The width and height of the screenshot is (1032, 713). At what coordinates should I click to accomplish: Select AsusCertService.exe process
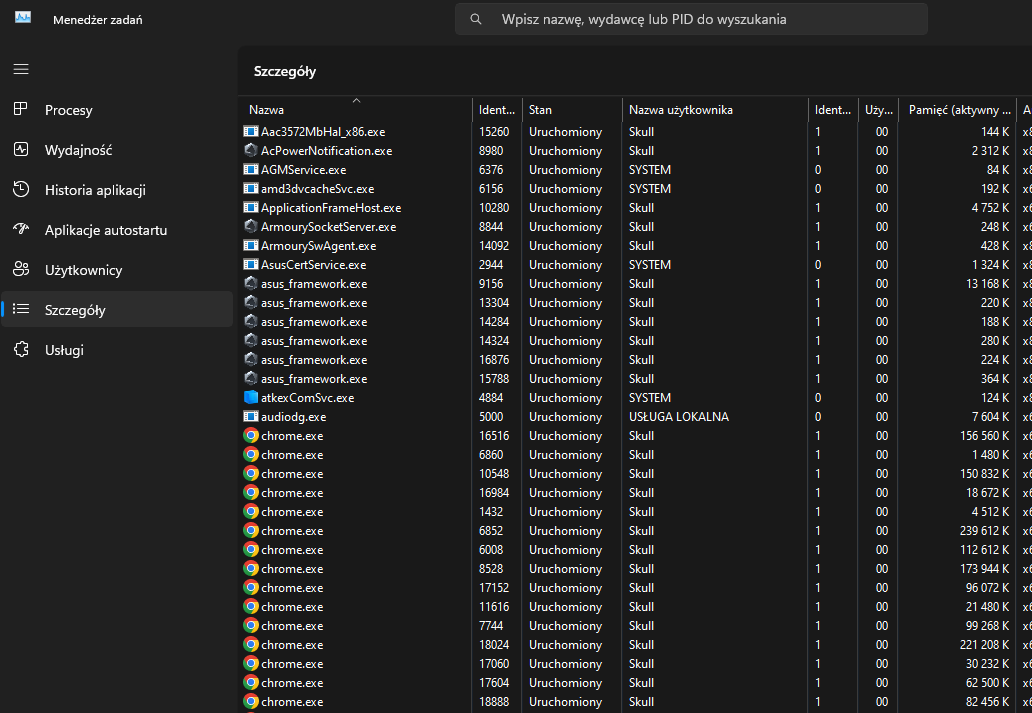click(x=635, y=265)
